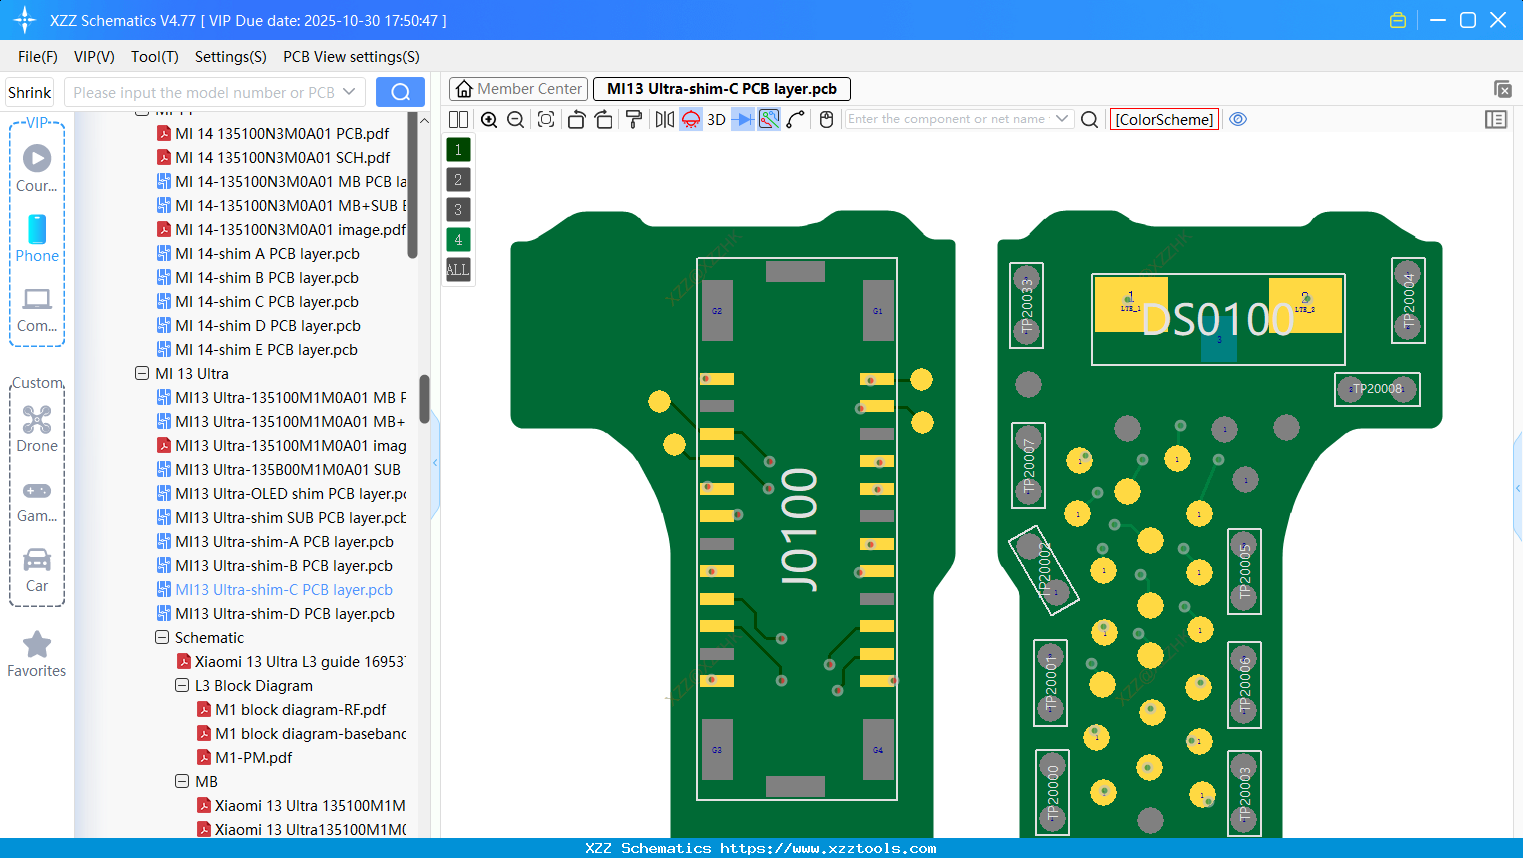Collapse the L3 Block Diagram folder

pyautogui.click(x=181, y=685)
